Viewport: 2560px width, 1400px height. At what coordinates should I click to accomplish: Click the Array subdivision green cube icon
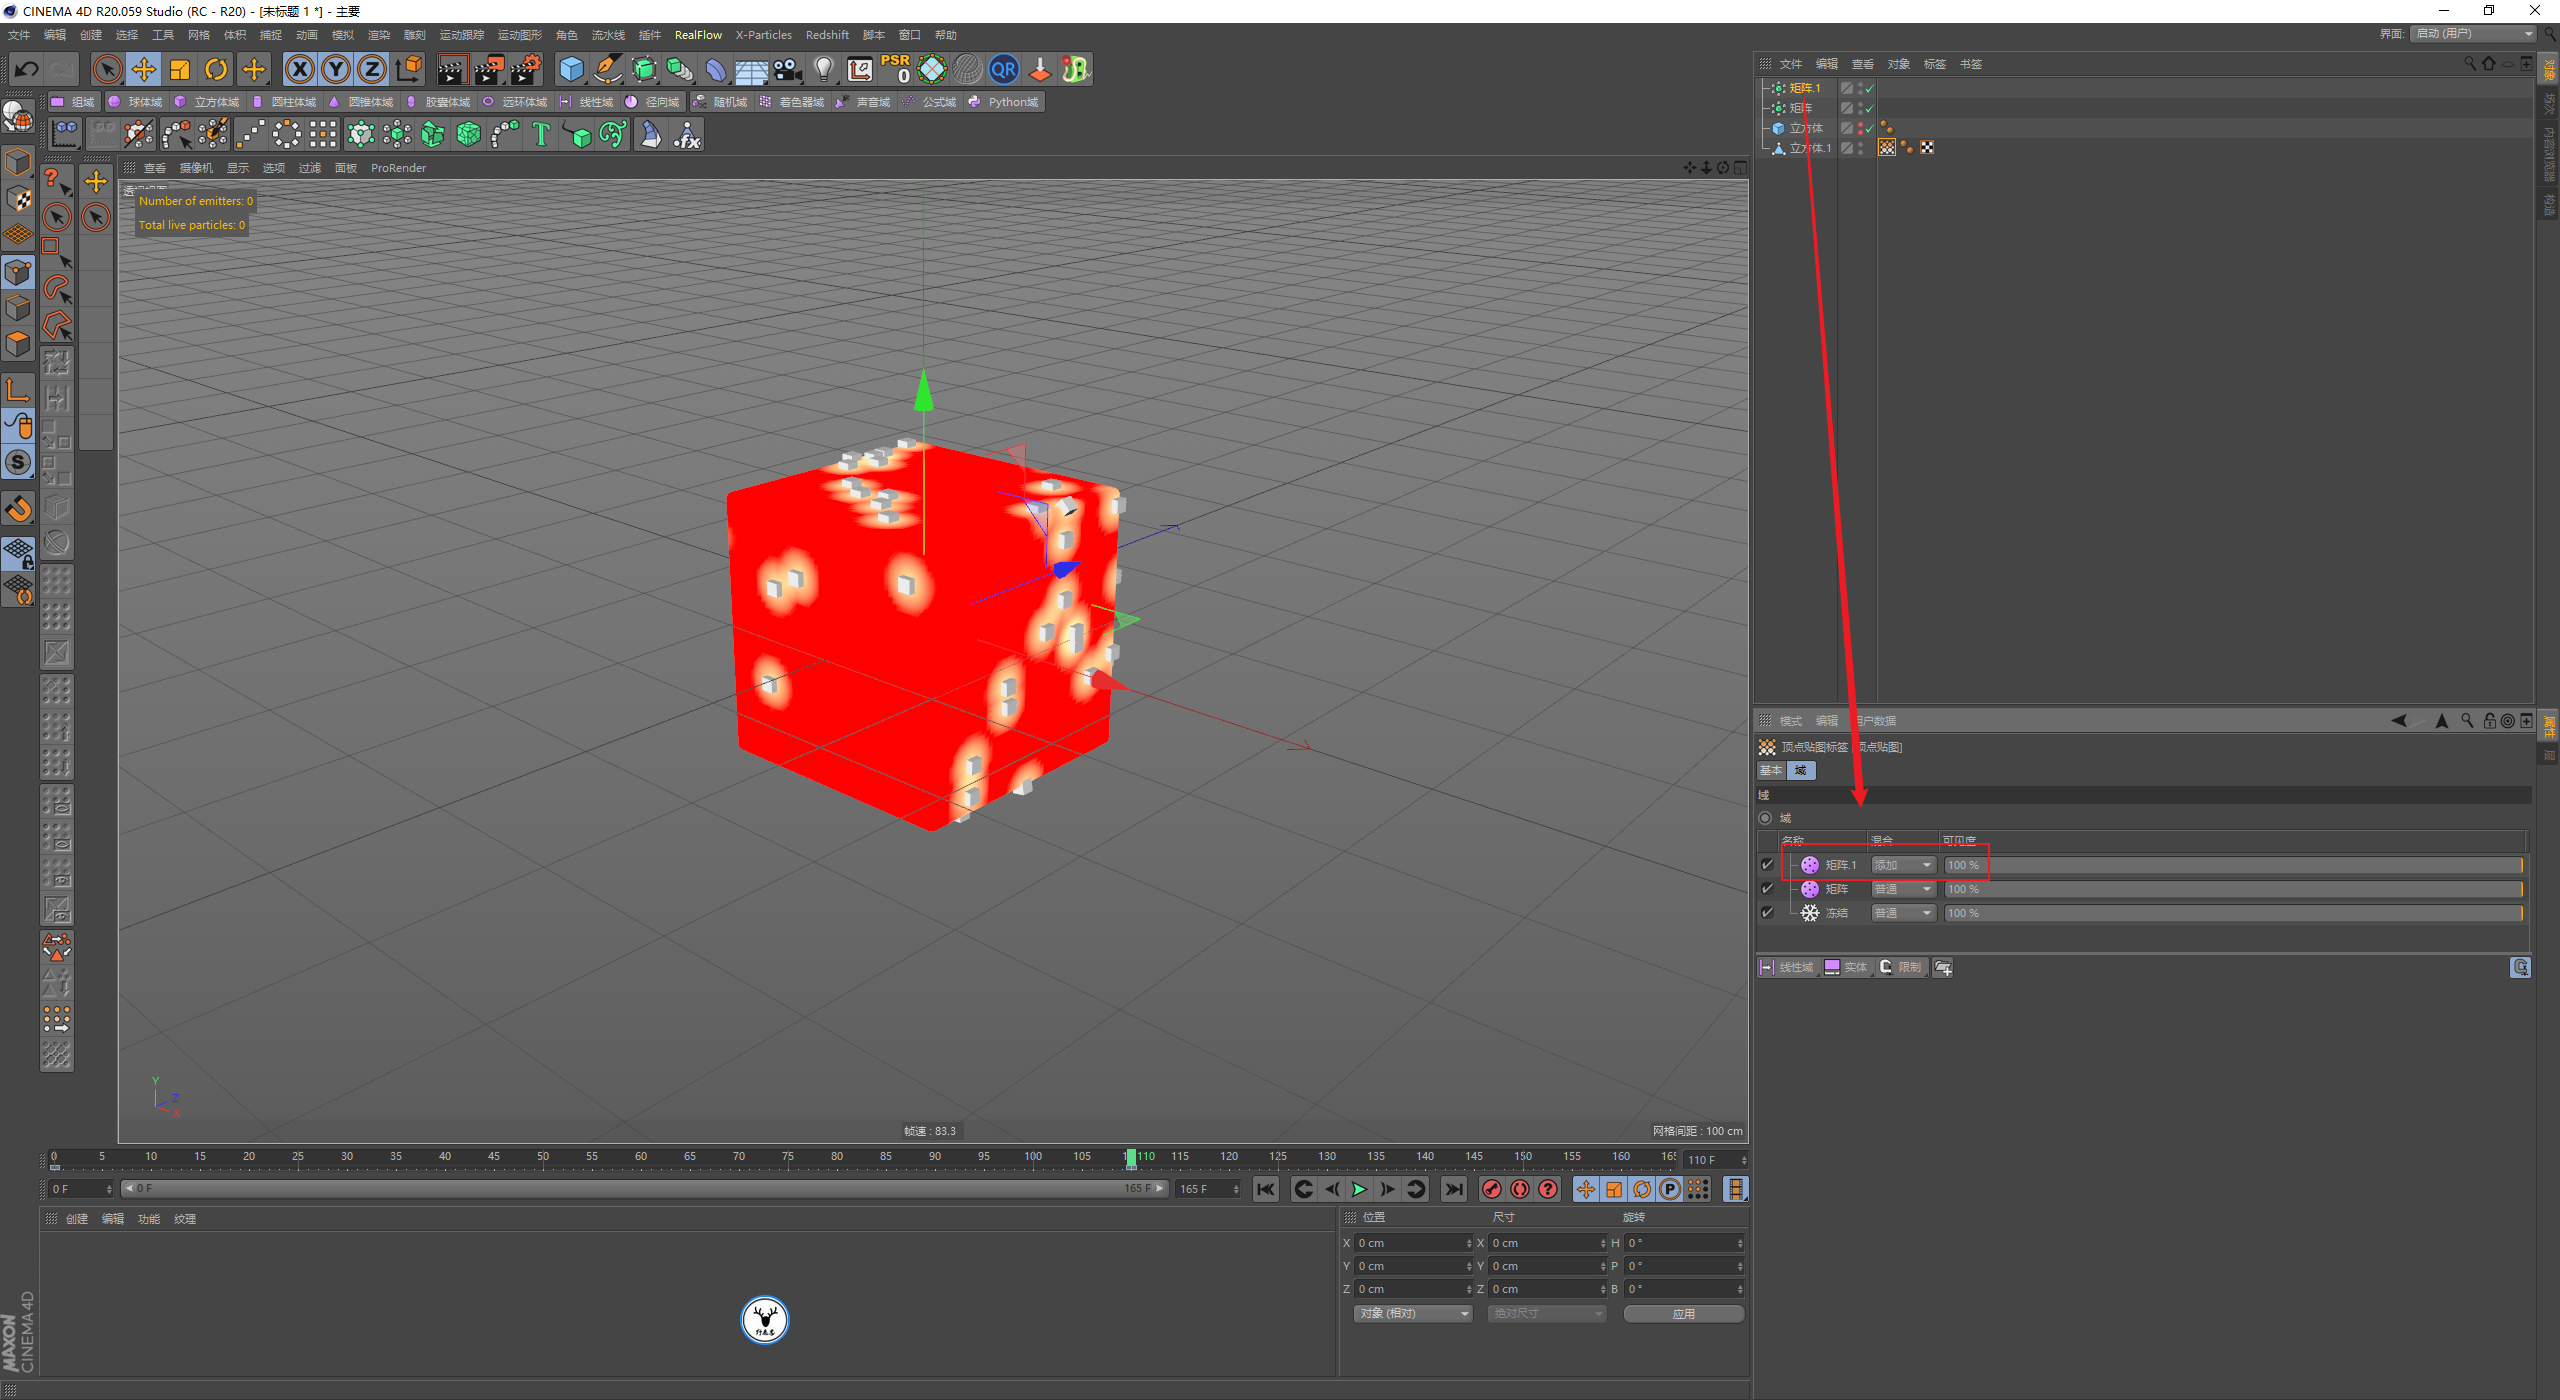[x=644, y=69]
